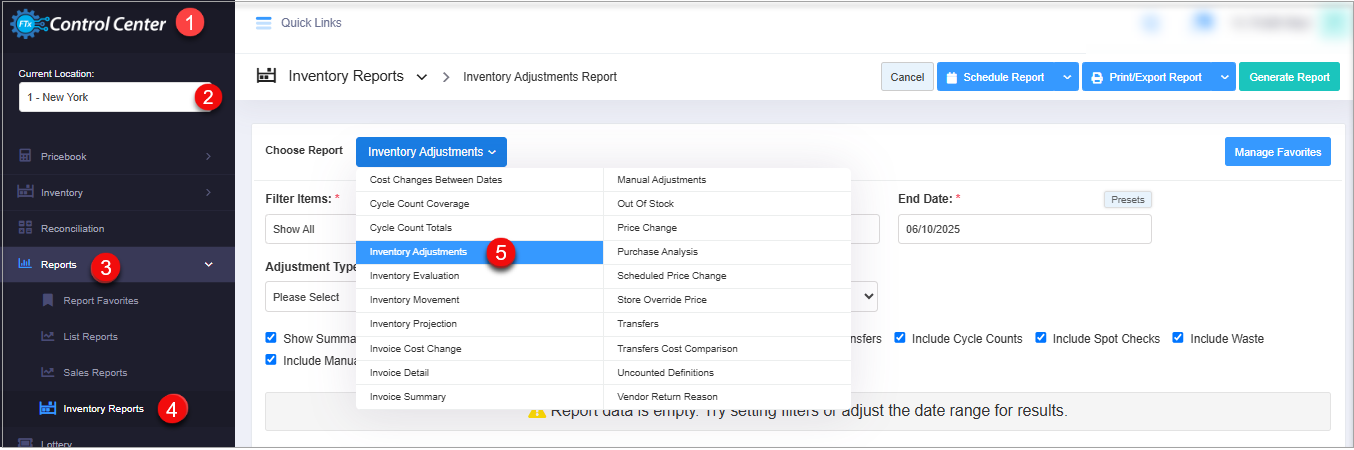Toggle the Include Cycle Counts checkbox
Image resolution: width=1354 pixels, height=450 pixels.
pyautogui.click(x=901, y=338)
